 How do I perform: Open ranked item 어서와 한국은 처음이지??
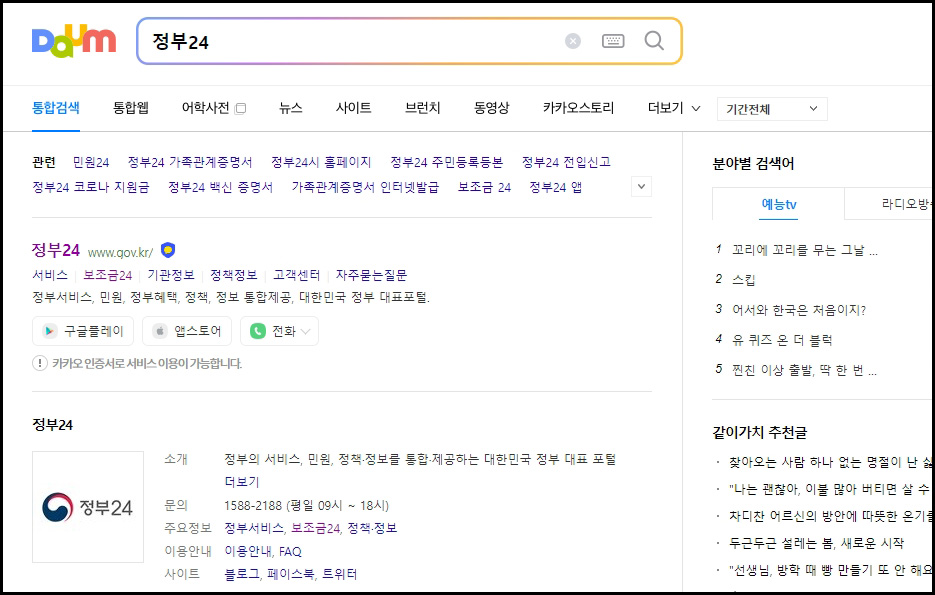(799, 310)
